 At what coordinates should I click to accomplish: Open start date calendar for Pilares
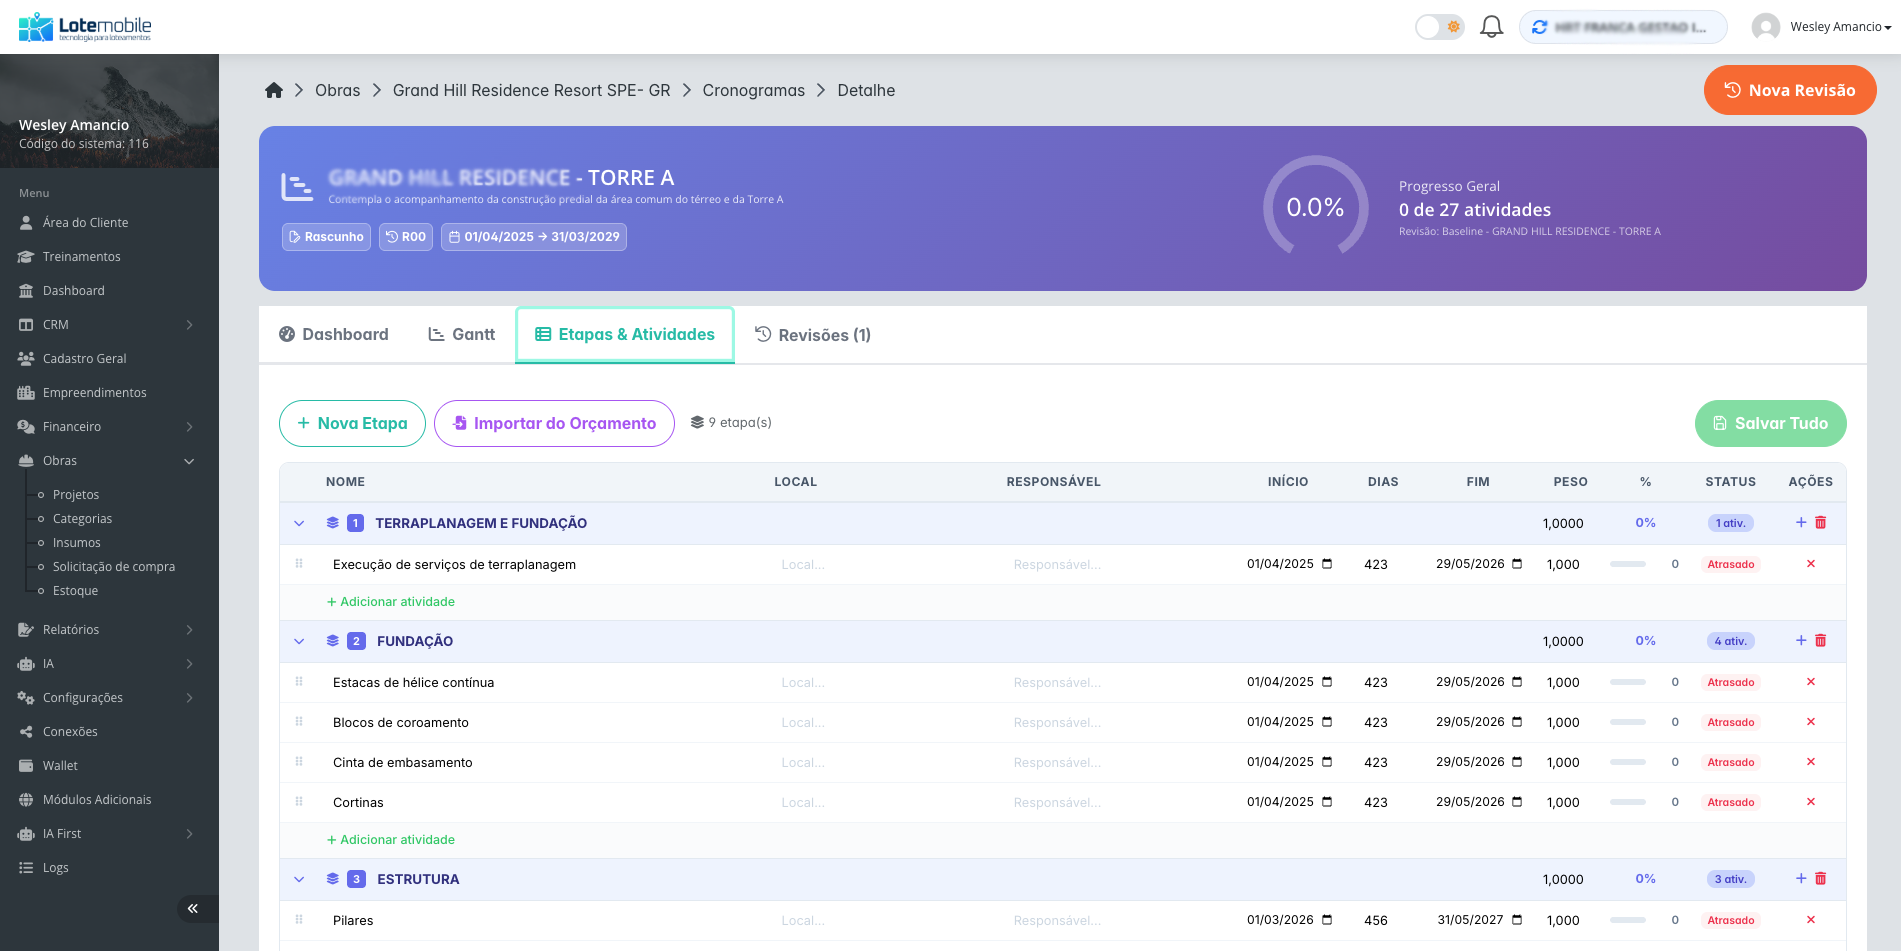coord(1327,920)
